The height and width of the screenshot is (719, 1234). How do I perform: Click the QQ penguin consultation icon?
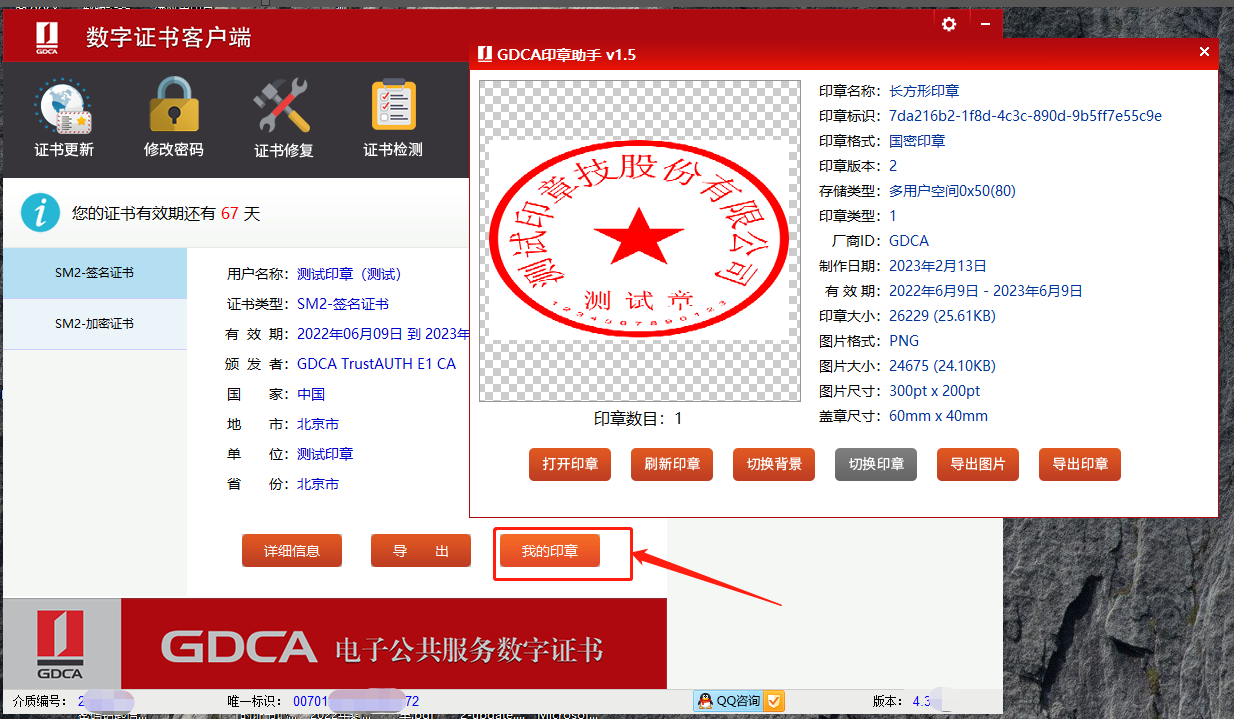pyautogui.click(x=706, y=701)
